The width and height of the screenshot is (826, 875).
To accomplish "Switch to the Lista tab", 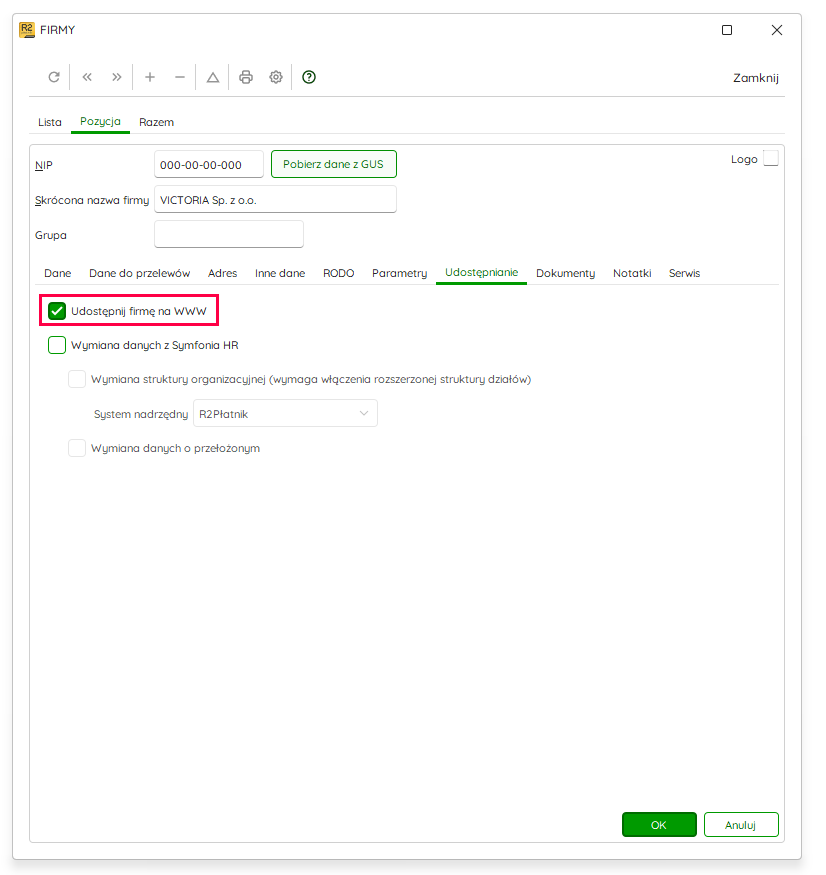I will point(50,122).
